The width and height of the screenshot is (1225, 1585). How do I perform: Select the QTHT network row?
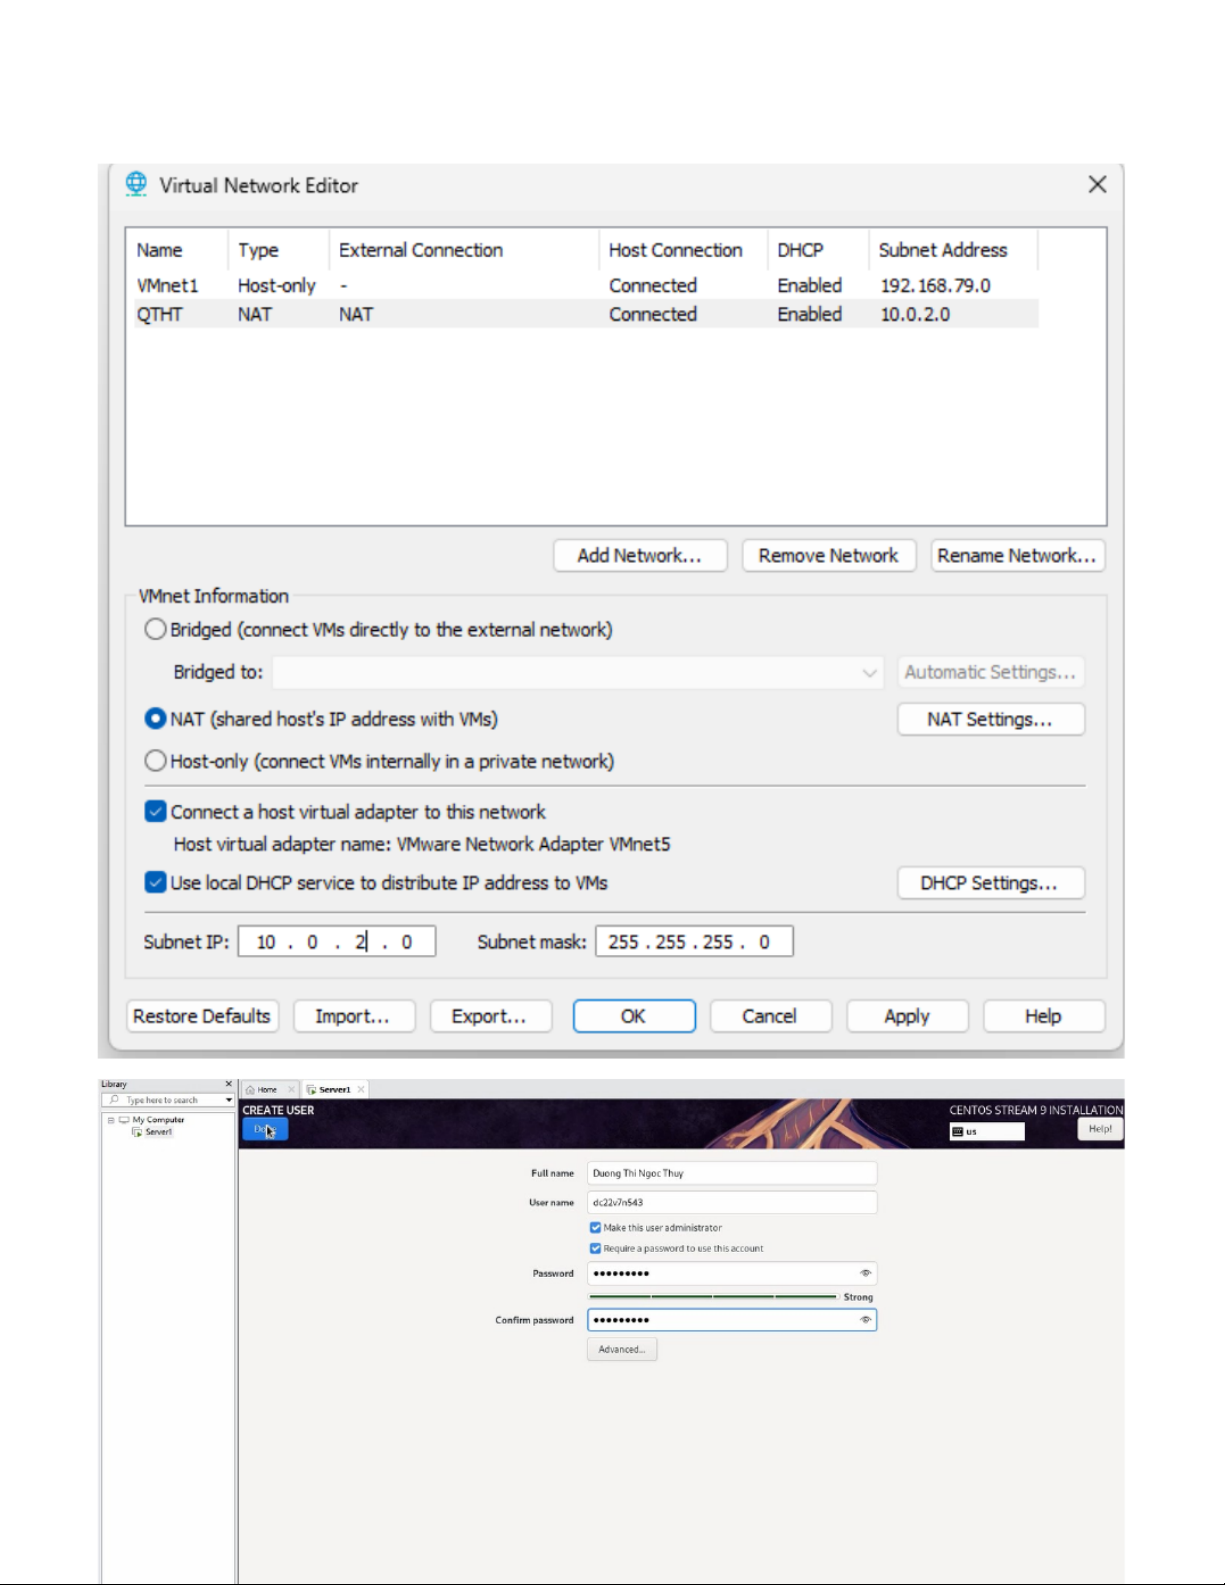(160, 314)
